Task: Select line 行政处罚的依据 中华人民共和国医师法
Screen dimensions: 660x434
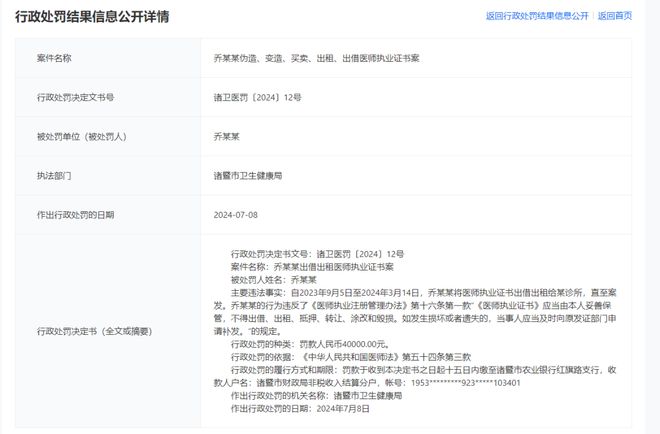Action: point(351,357)
